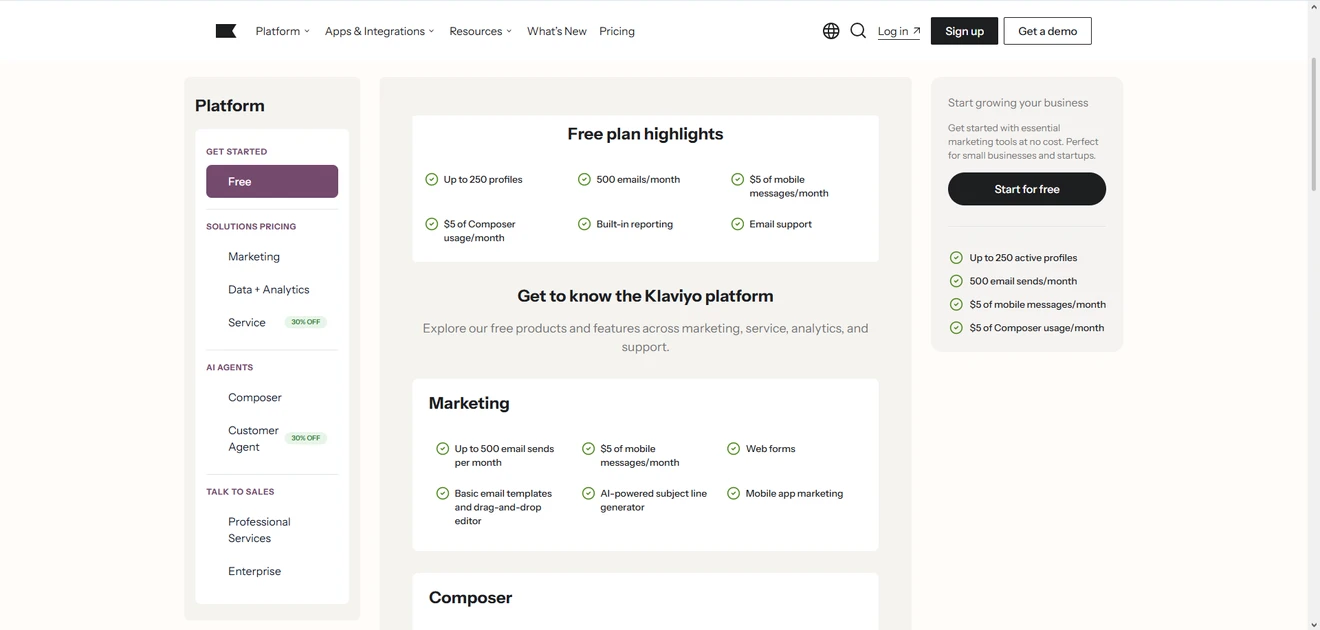Click checkmark beside Mobile app marketing
This screenshot has height=630, width=1320.
pos(734,494)
